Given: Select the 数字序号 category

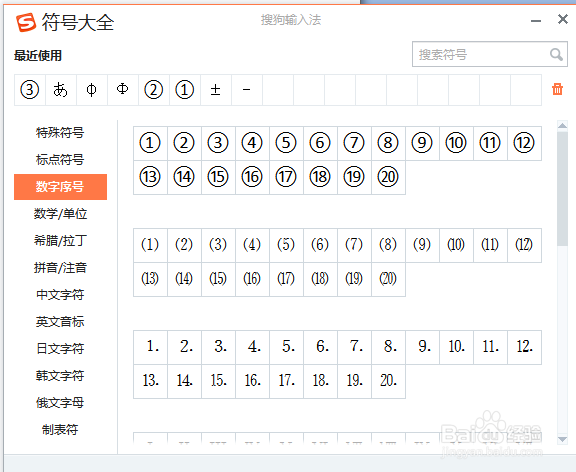Looking at the screenshot, I should pos(60,187).
